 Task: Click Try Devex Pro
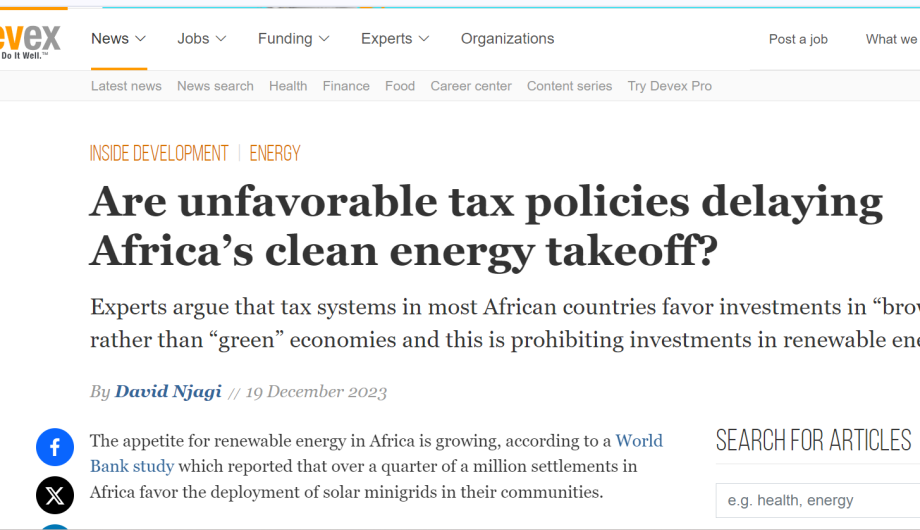pyautogui.click(x=669, y=86)
